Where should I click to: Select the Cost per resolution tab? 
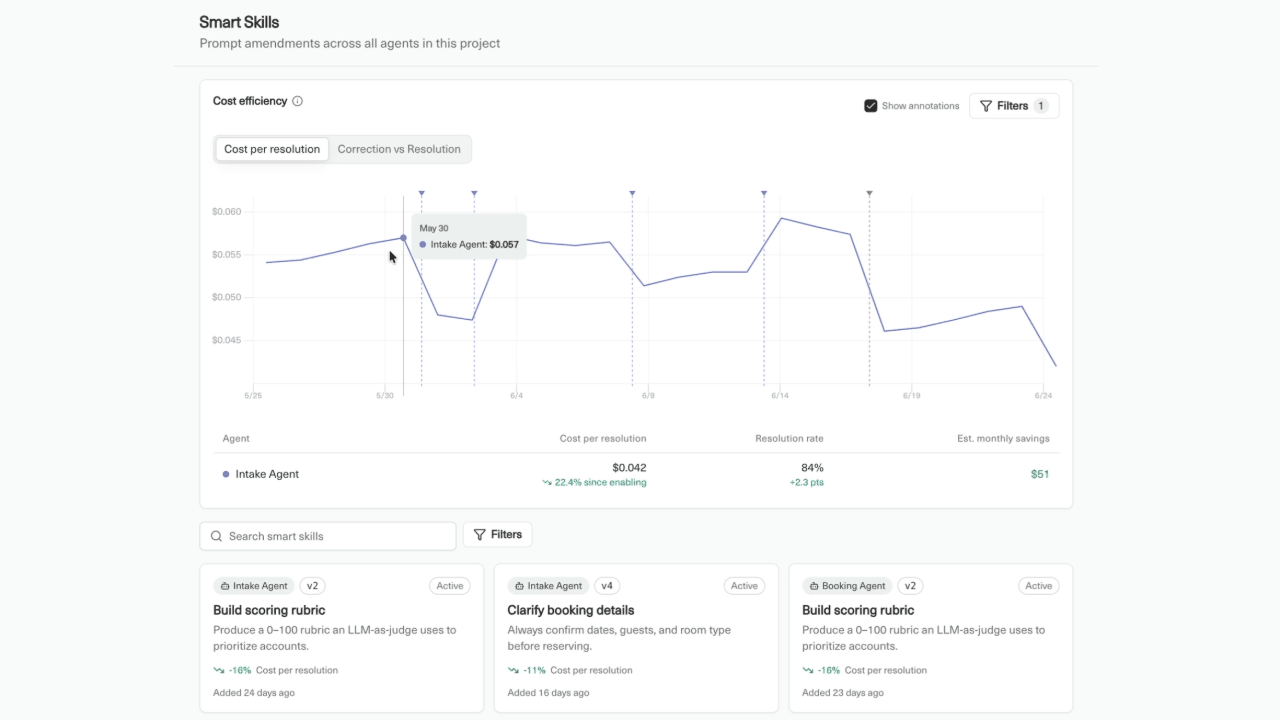(272, 149)
